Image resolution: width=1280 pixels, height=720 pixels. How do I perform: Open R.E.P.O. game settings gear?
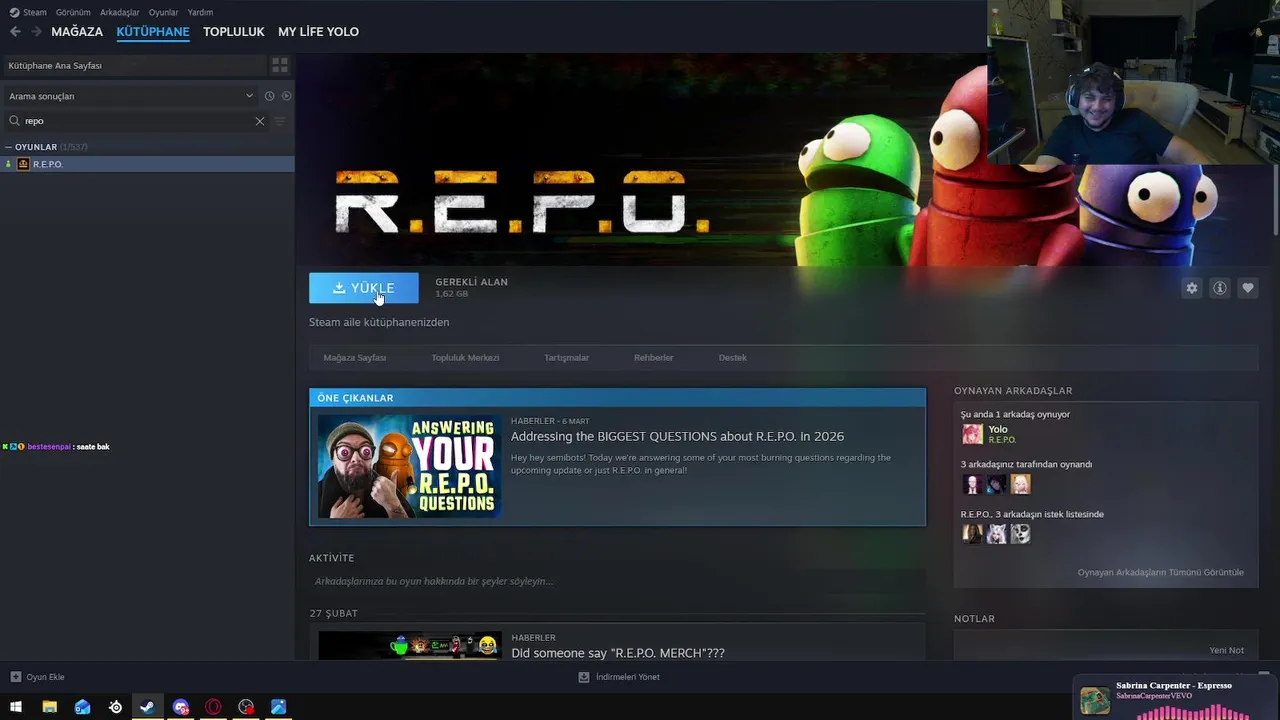[x=1191, y=288]
